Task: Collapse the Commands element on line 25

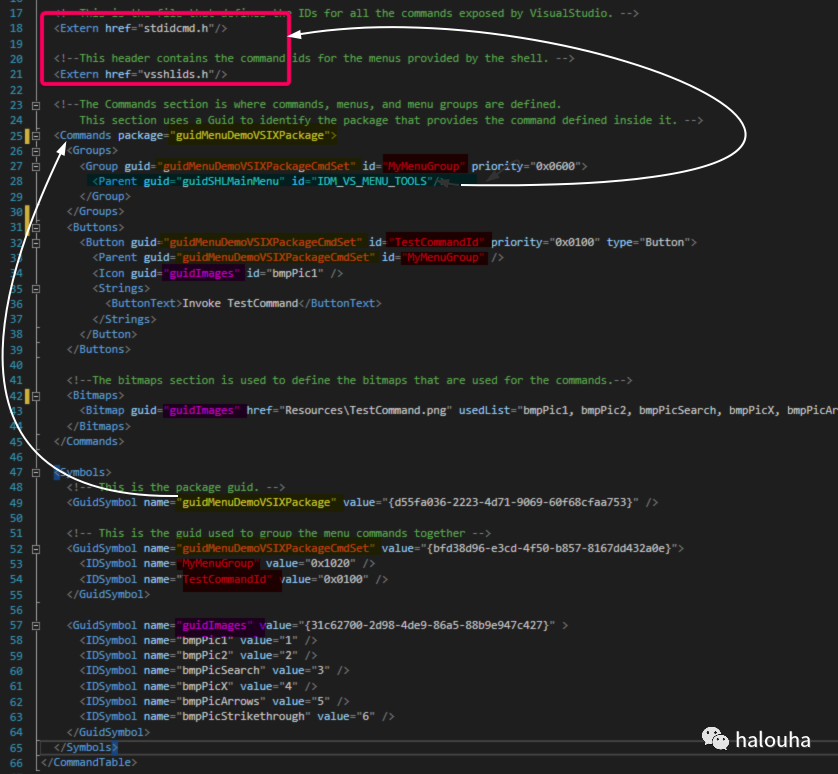Action: coord(37,135)
